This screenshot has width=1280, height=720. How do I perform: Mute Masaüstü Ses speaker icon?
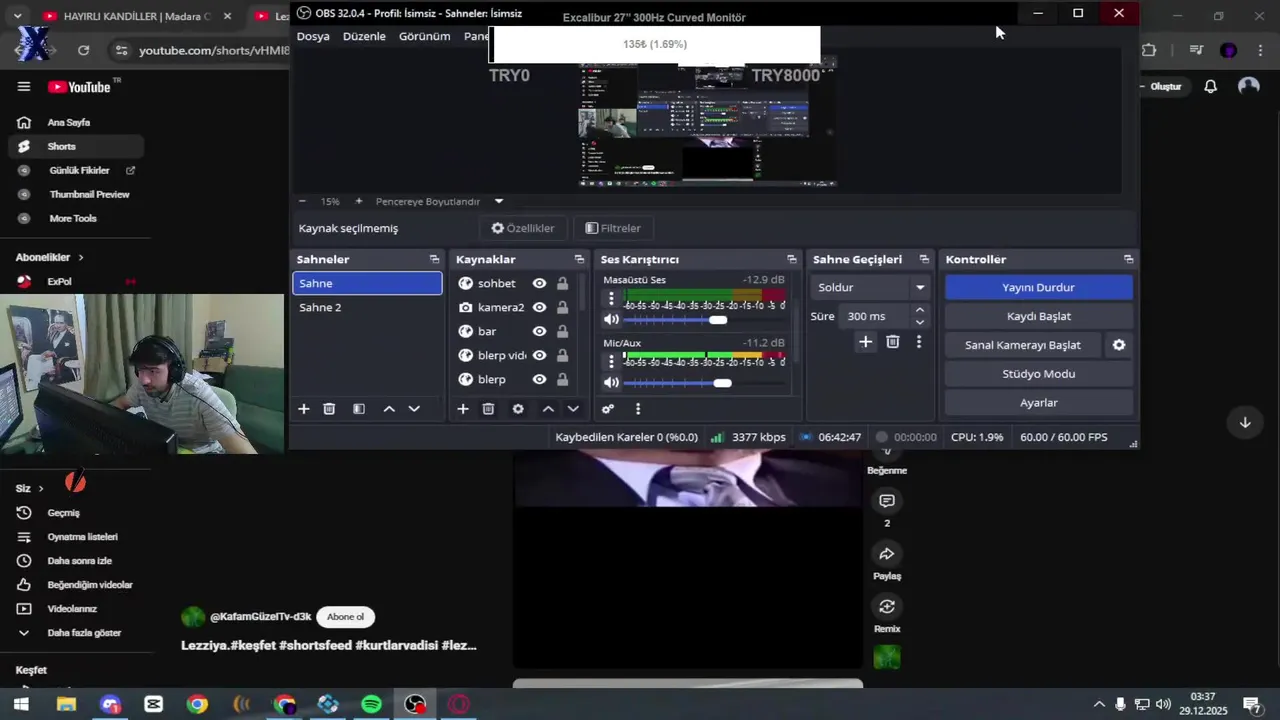[x=611, y=320]
